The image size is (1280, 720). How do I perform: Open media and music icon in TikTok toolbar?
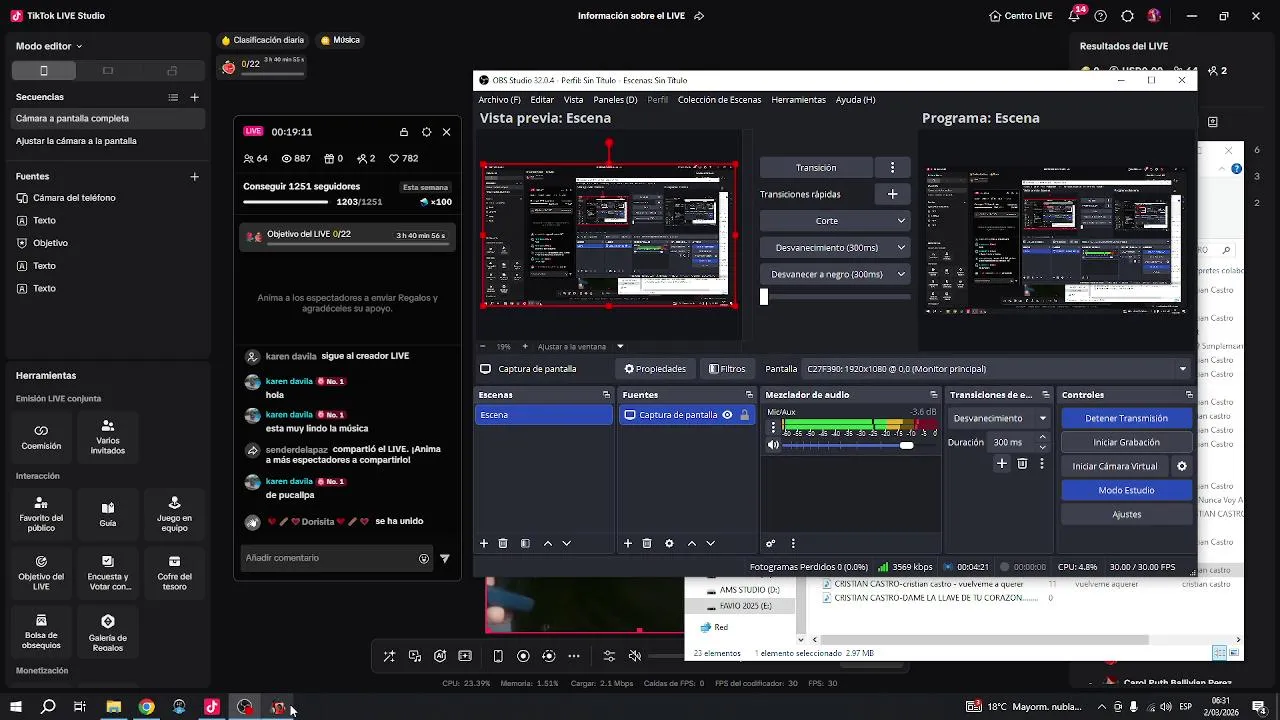coord(415,656)
